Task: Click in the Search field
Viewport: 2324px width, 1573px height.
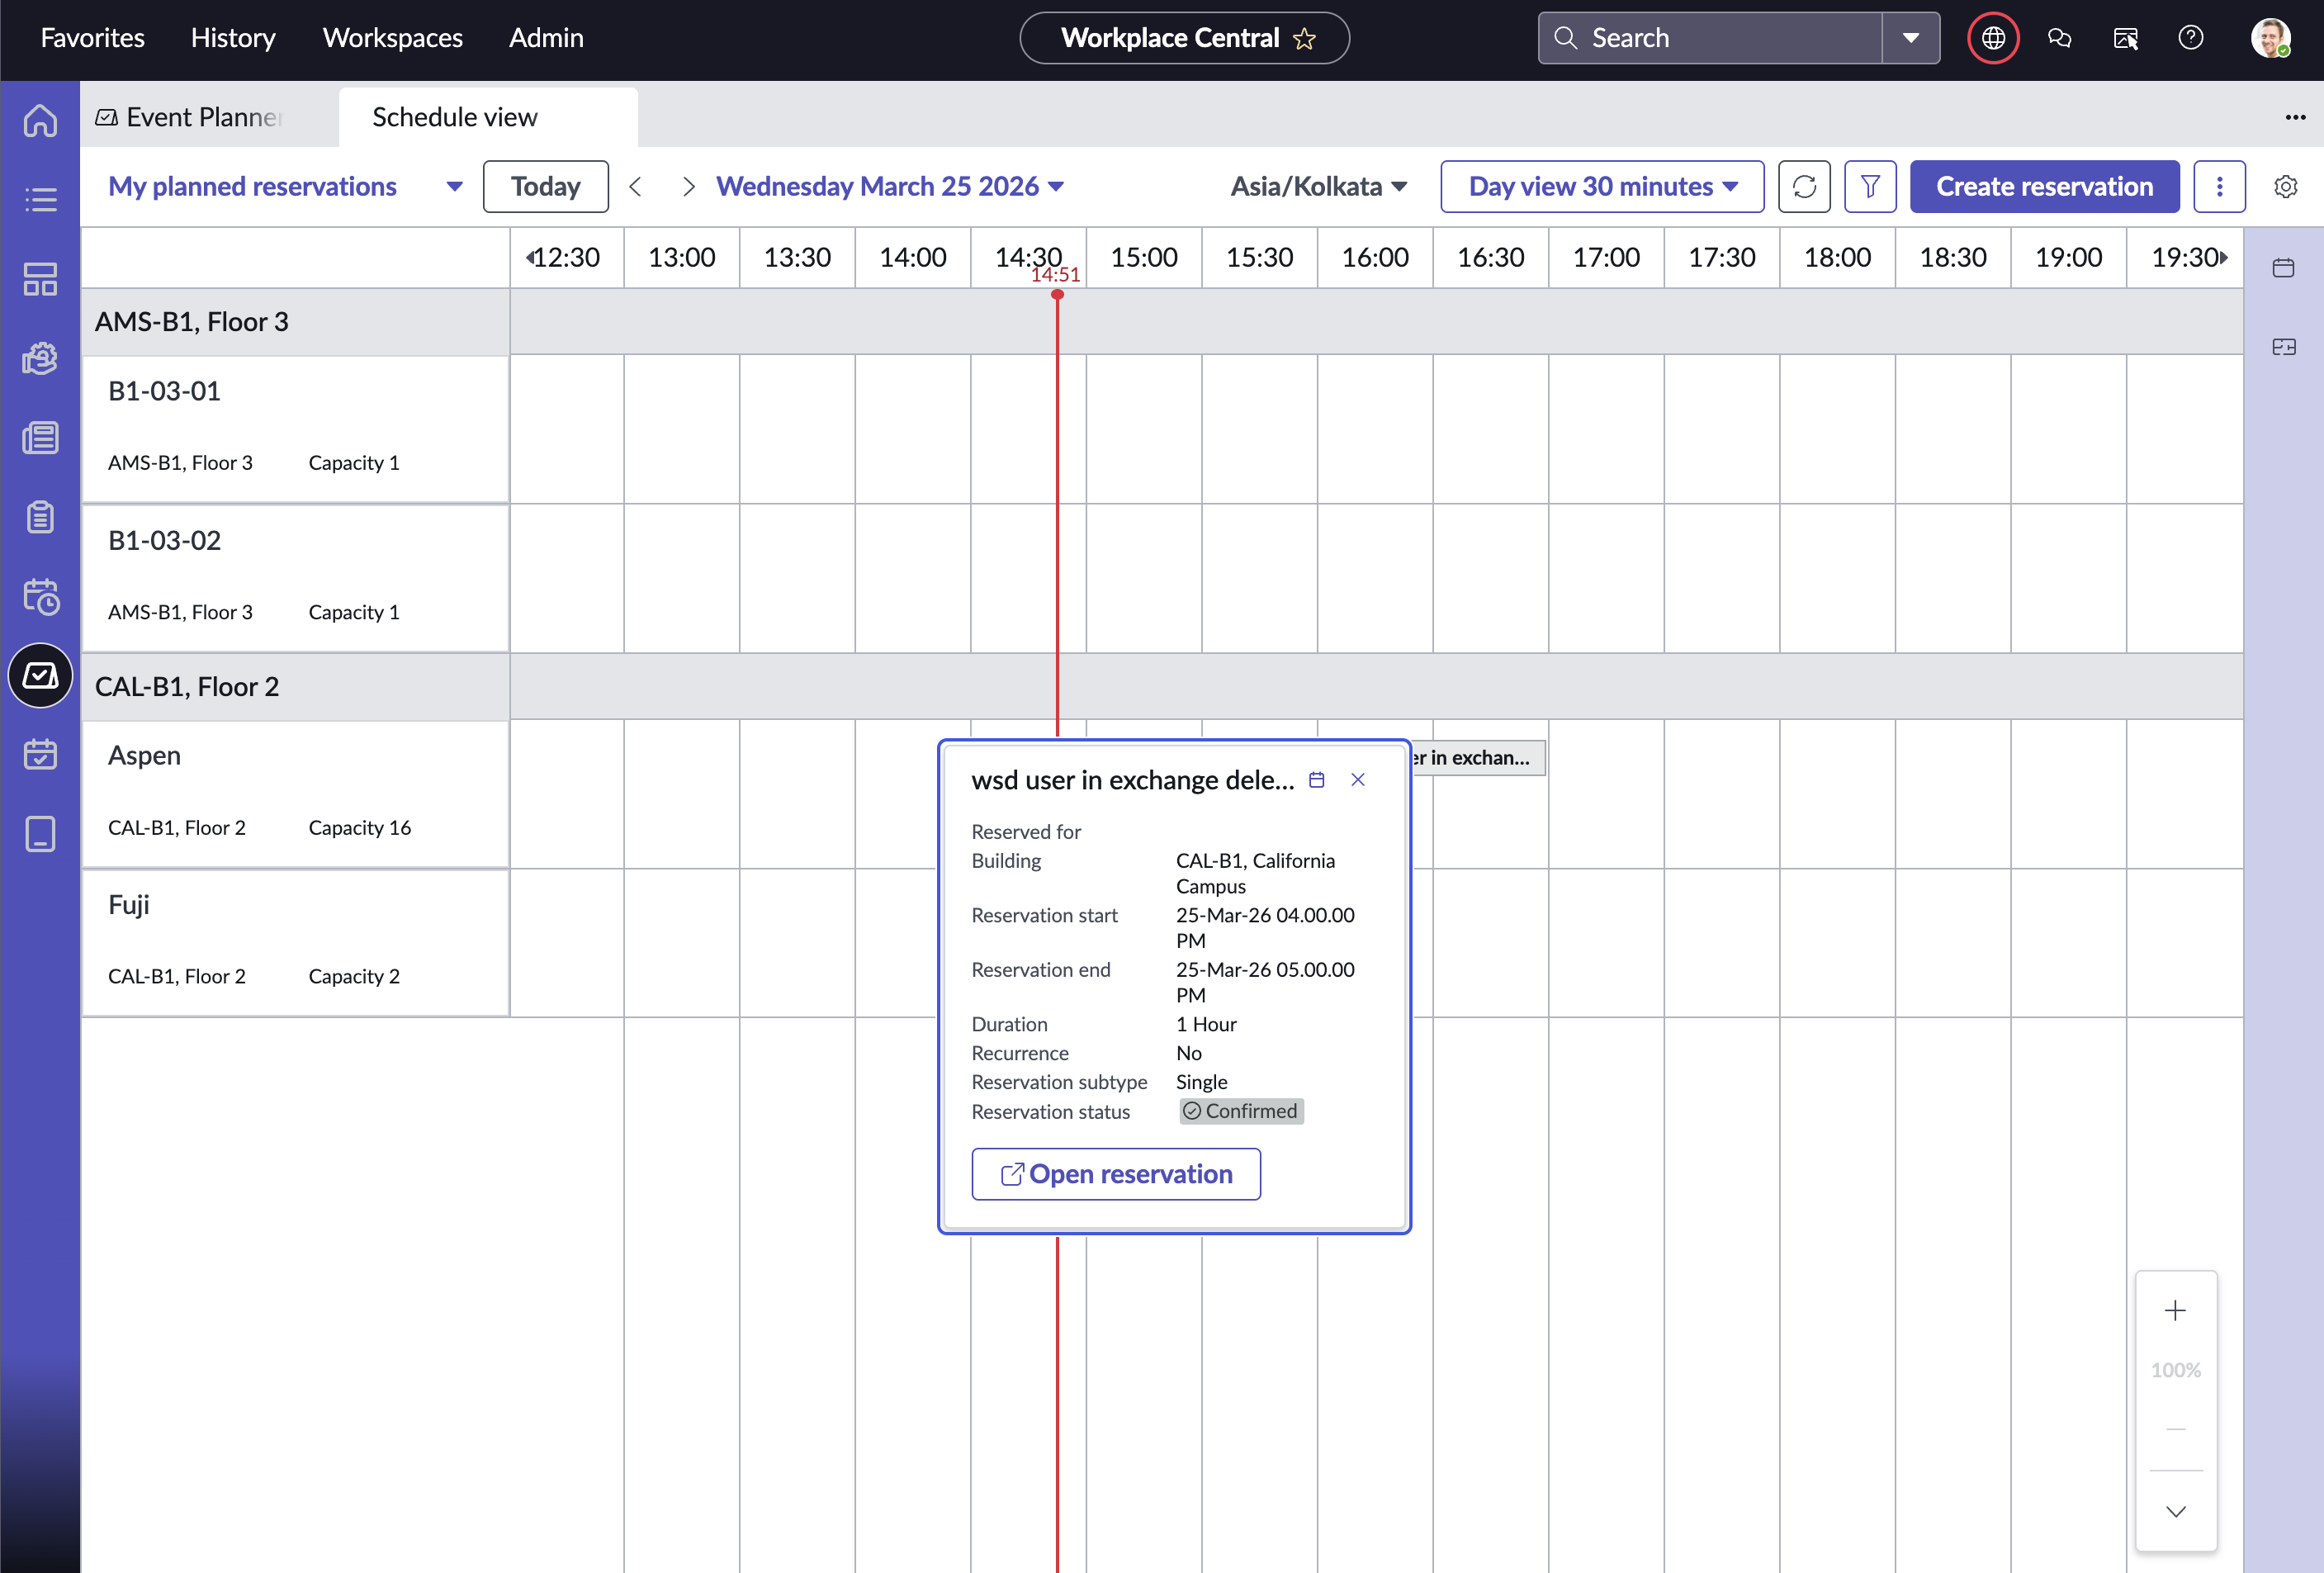Action: coord(1710,38)
